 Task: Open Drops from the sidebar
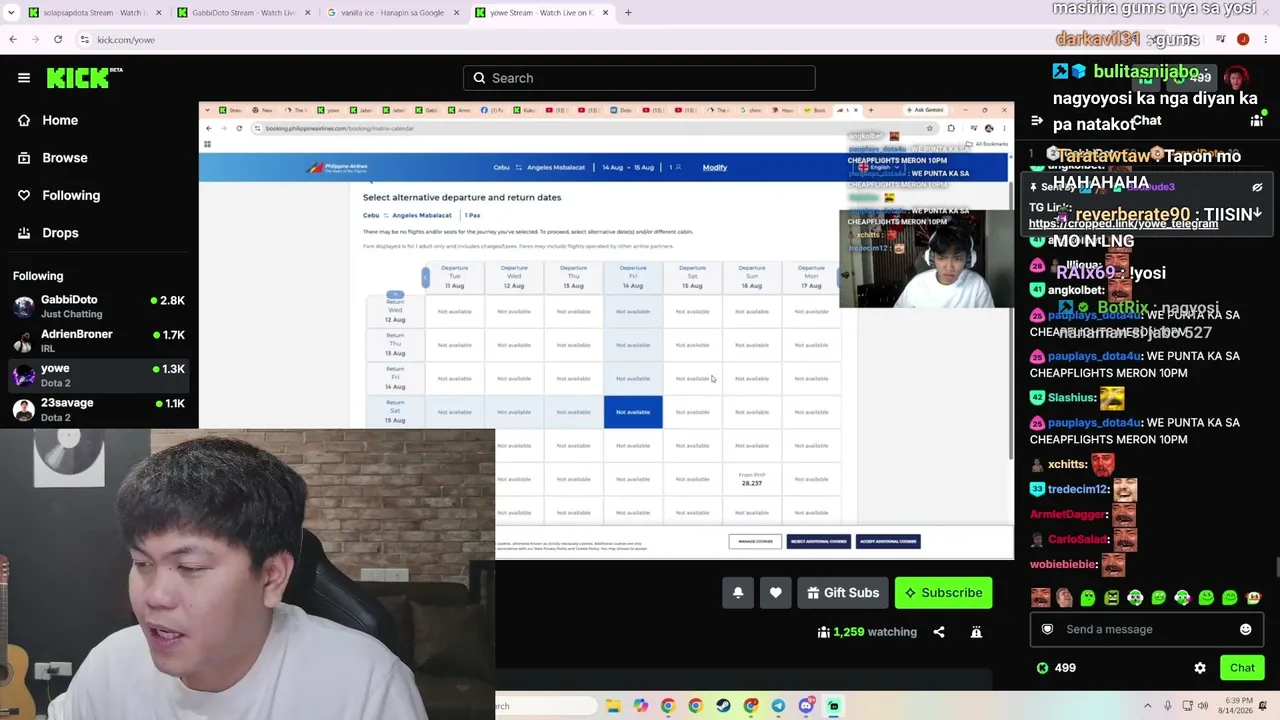tap(60, 233)
